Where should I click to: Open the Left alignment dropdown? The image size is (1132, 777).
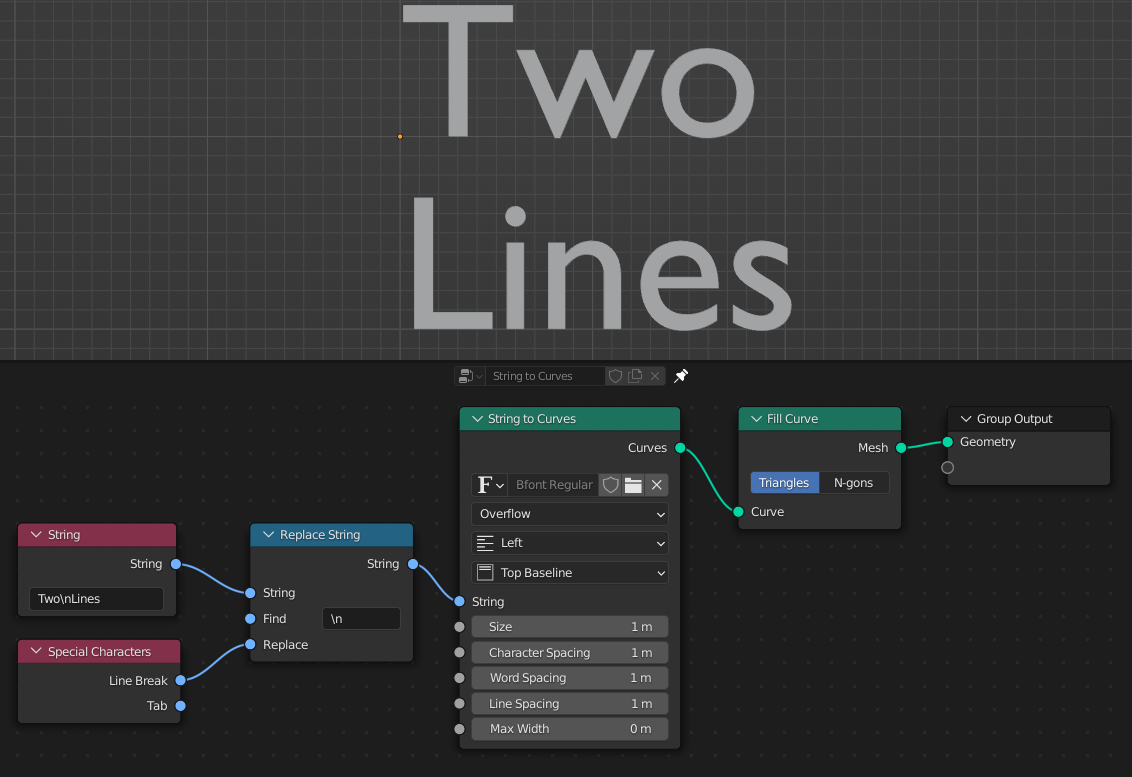(x=569, y=543)
